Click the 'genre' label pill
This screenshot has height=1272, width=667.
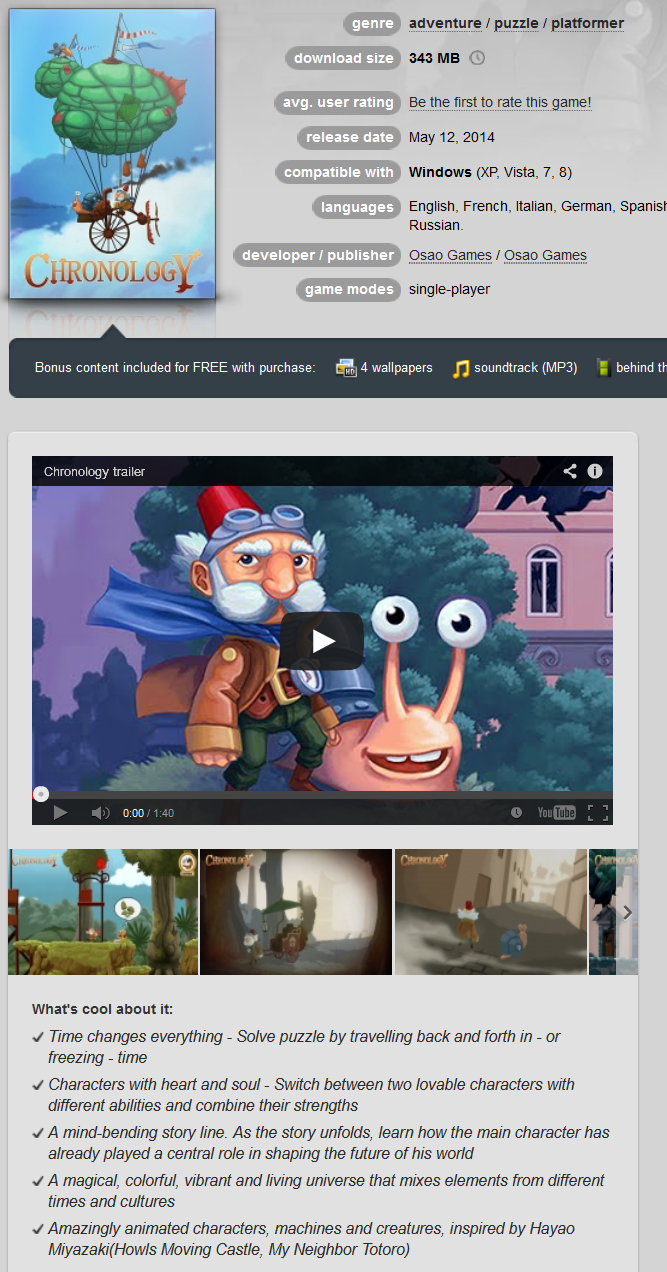(x=372, y=23)
